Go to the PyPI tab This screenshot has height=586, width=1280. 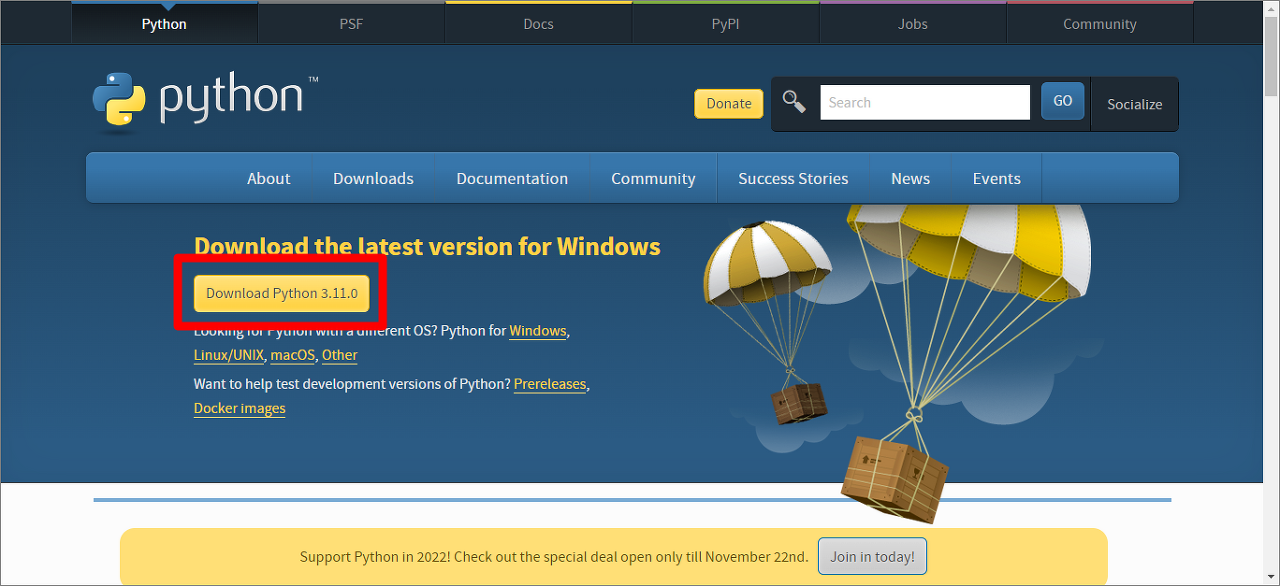pyautogui.click(x=725, y=23)
